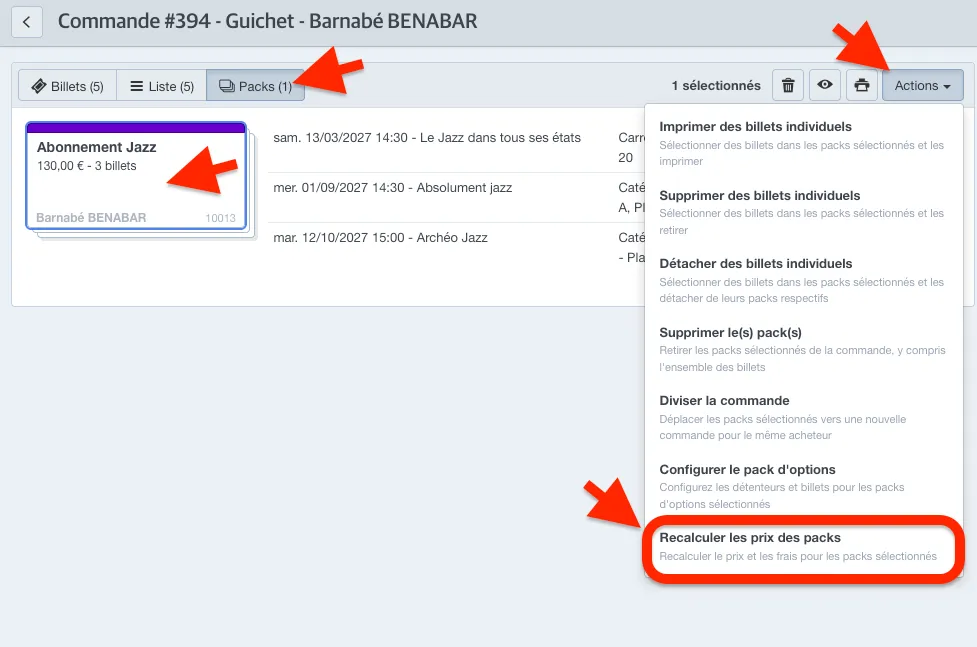Click the 1 sélectionnés label
This screenshot has width=977, height=647.
point(716,85)
